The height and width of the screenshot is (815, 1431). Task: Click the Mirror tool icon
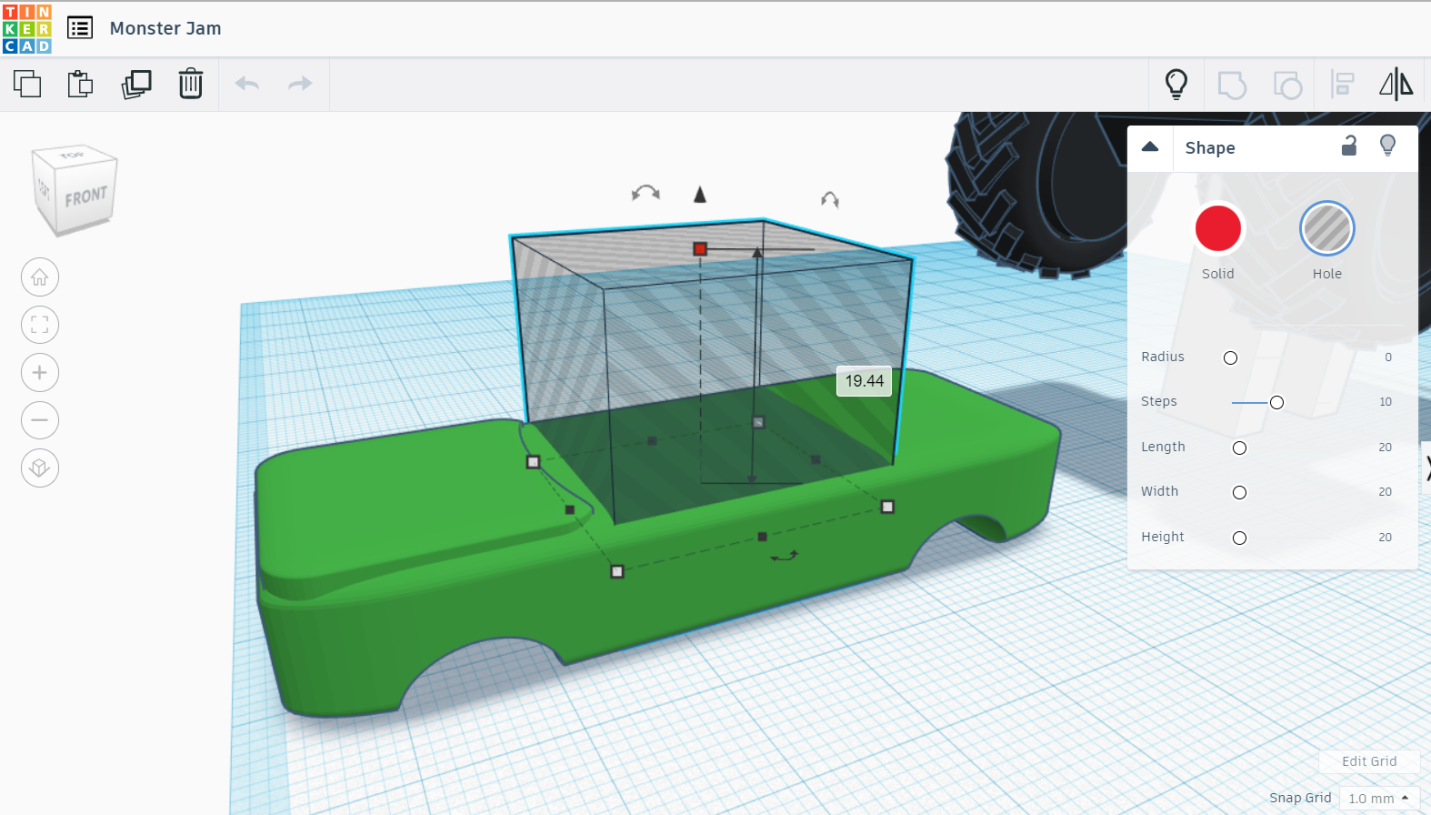coord(1396,84)
